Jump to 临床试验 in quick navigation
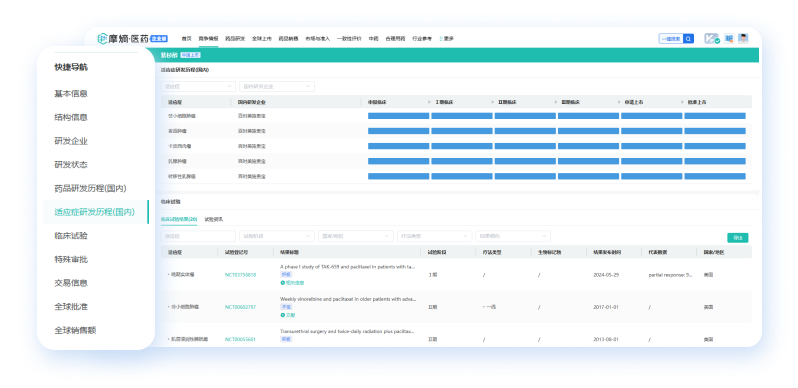Image resolution: width=798 pixels, height=388 pixels. click(x=71, y=236)
